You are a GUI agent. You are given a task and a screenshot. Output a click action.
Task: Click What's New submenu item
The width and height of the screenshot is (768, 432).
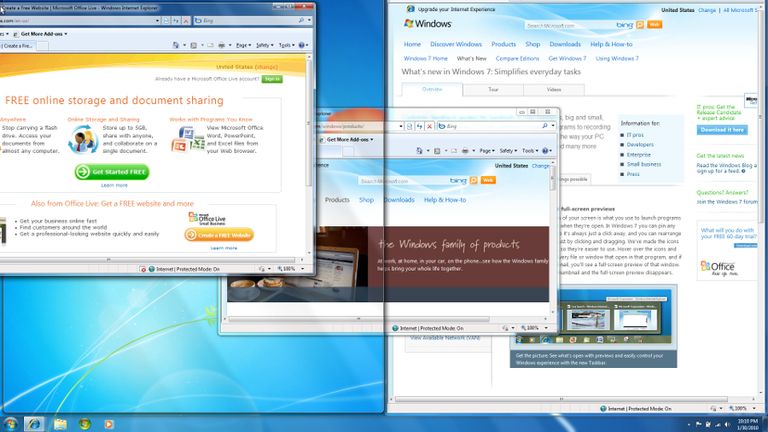point(471,58)
